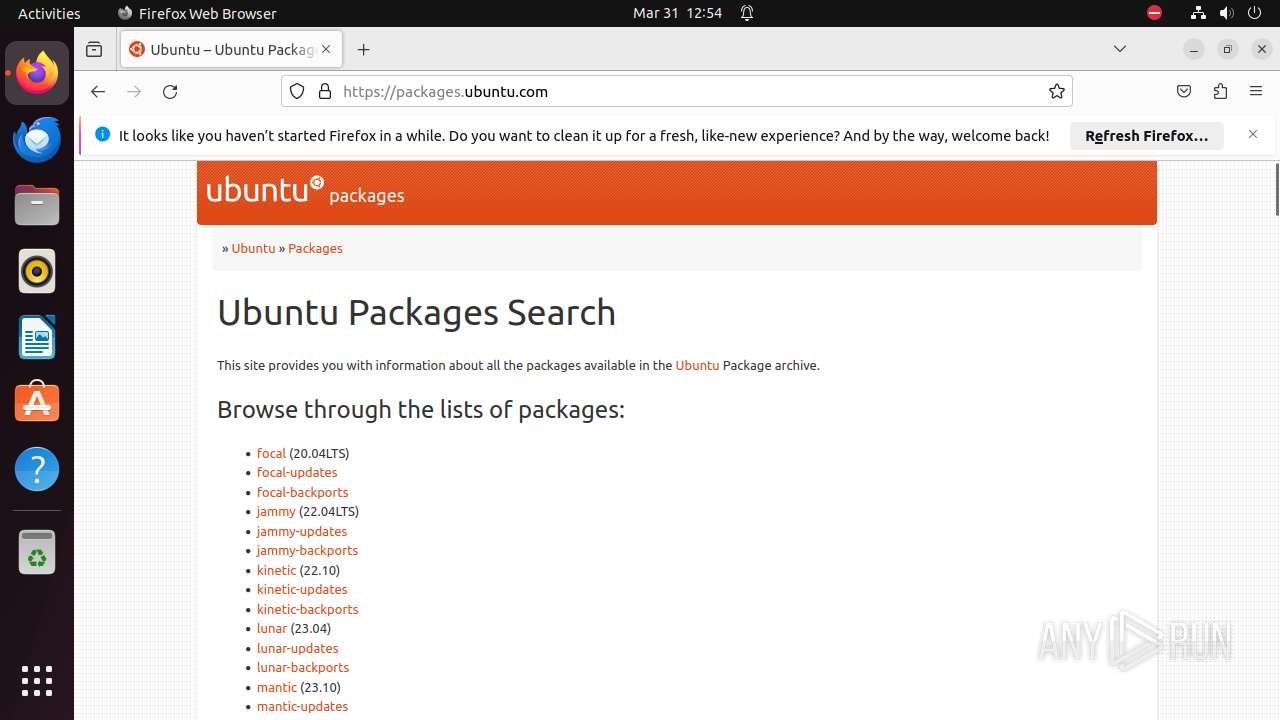The image size is (1280, 720).
Task: Open power menu in system tray
Action: coord(1254,13)
